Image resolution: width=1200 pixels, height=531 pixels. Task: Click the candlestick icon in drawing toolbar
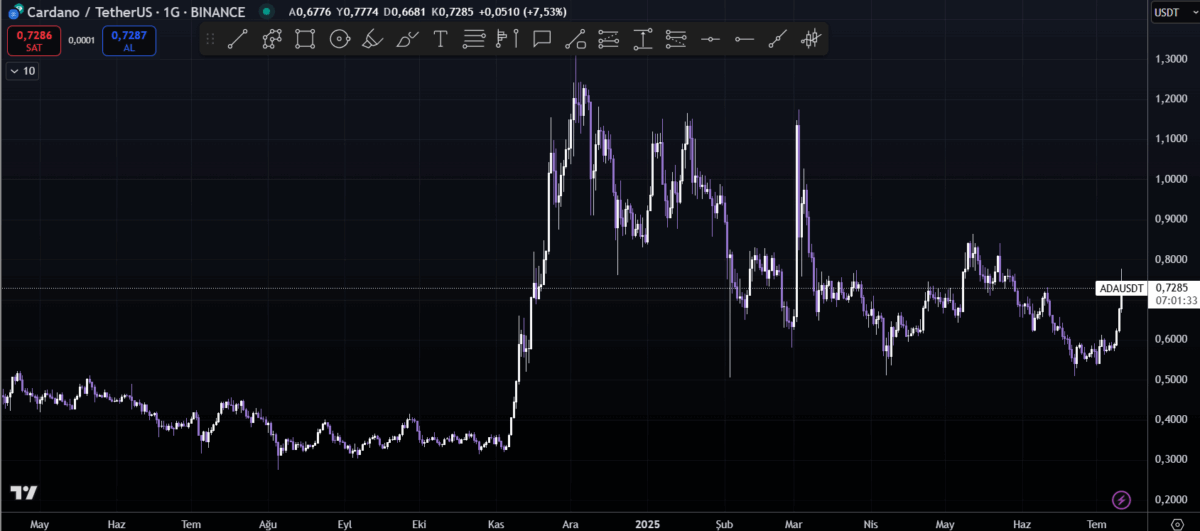point(812,40)
